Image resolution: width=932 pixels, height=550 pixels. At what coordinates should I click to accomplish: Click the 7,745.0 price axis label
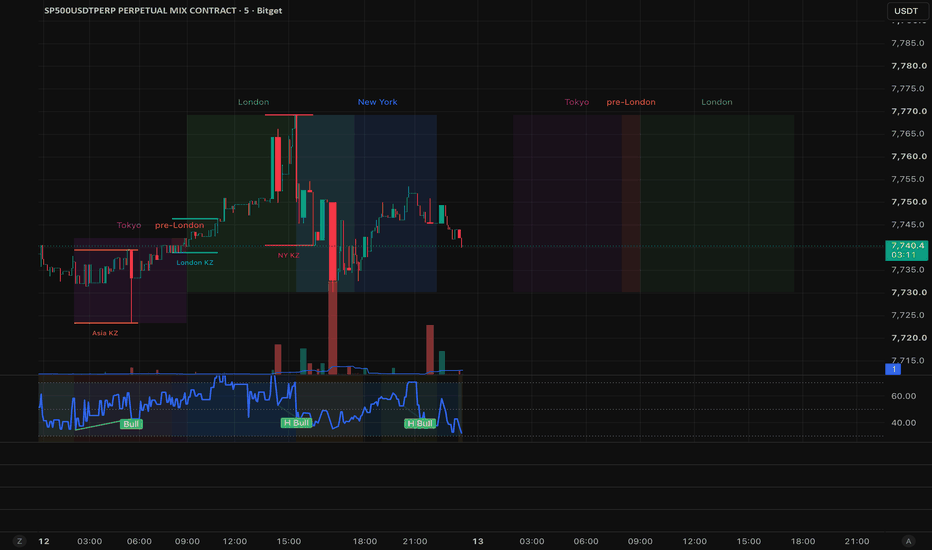(908, 225)
